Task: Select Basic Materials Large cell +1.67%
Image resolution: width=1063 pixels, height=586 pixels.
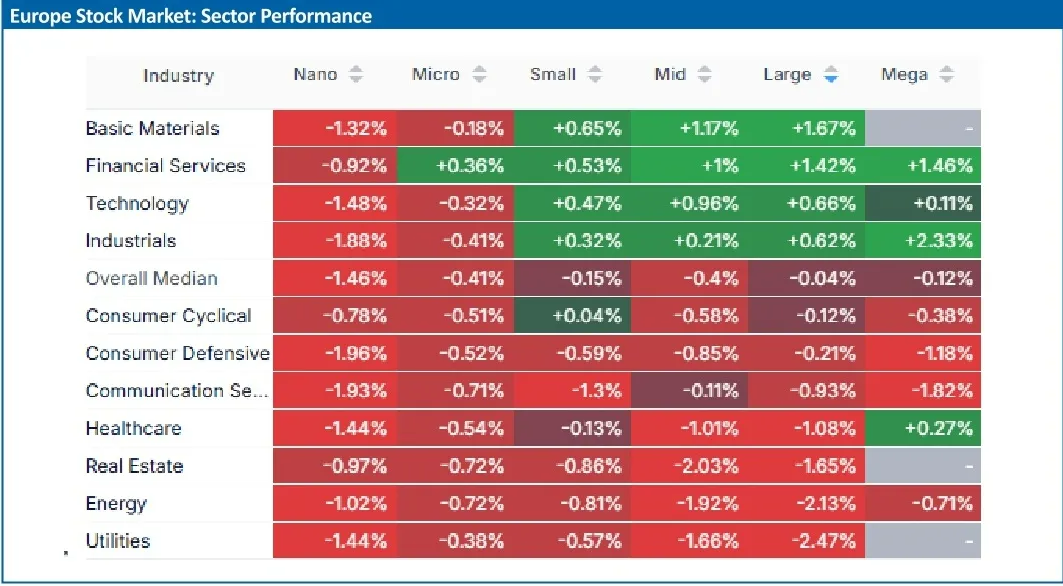Action: (806, 128)
